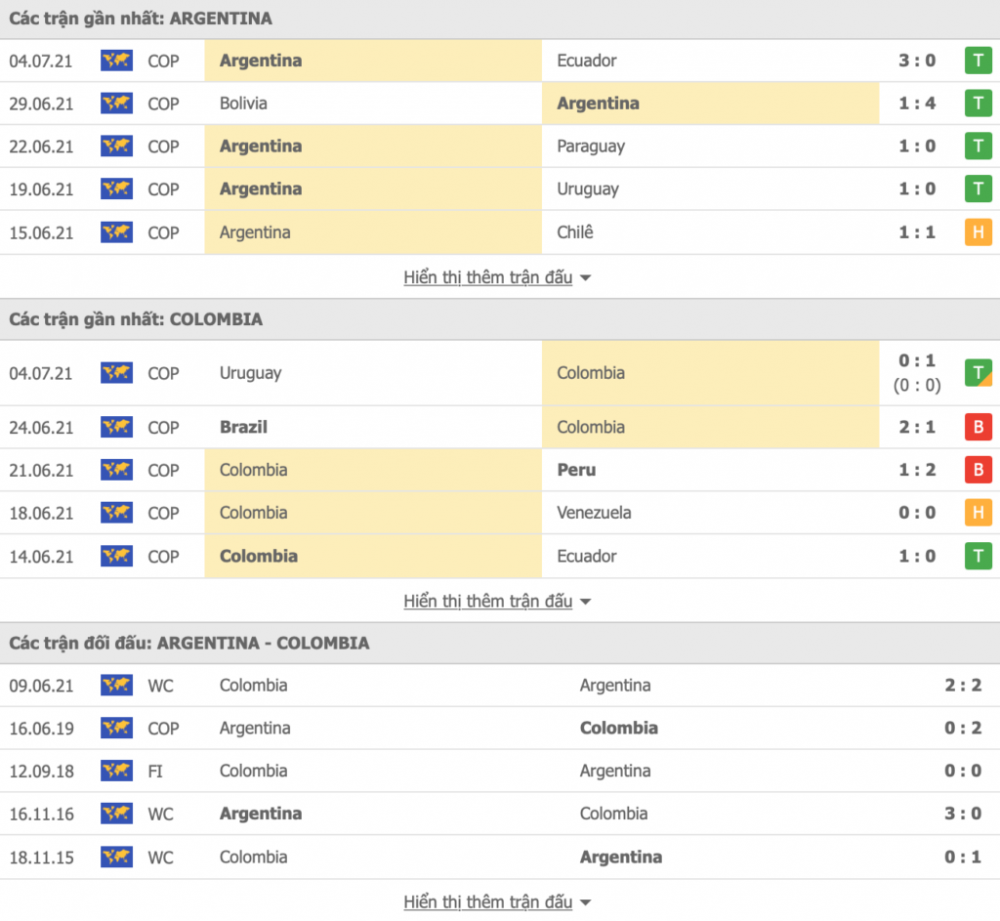The image size is (1000, 921).
Task: Click the flag icon for 16.06.19 head-to-head
Action: [117, 728]
